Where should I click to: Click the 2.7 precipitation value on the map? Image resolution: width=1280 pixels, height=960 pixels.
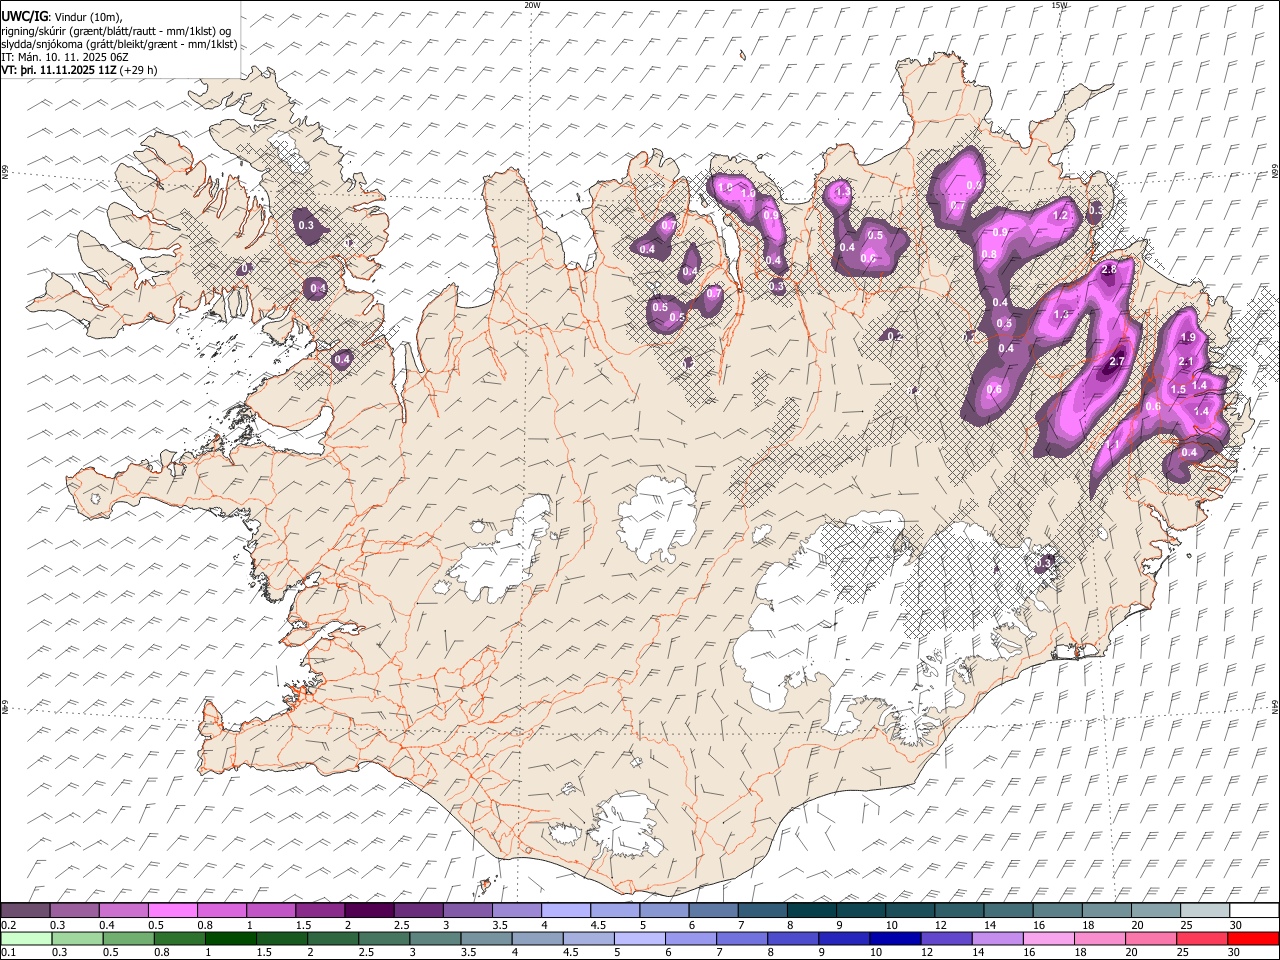(x=1117, y=361)
